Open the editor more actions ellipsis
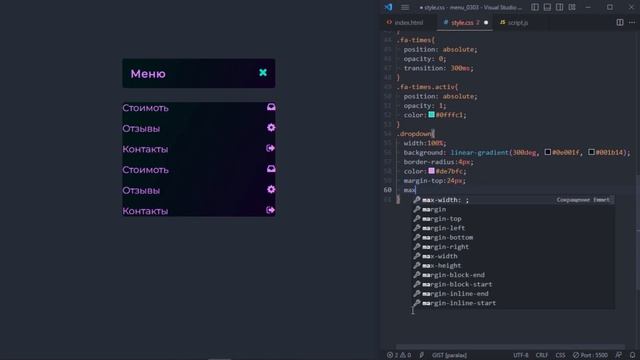The width and height of the screenshot is (640, 360). (x=632, y=22)
